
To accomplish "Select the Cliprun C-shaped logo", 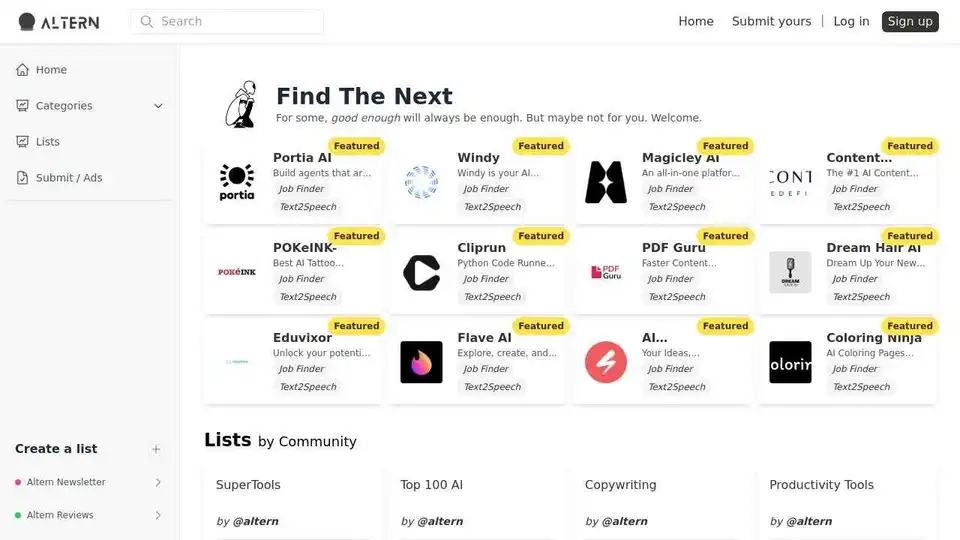I will click(421, 272).
